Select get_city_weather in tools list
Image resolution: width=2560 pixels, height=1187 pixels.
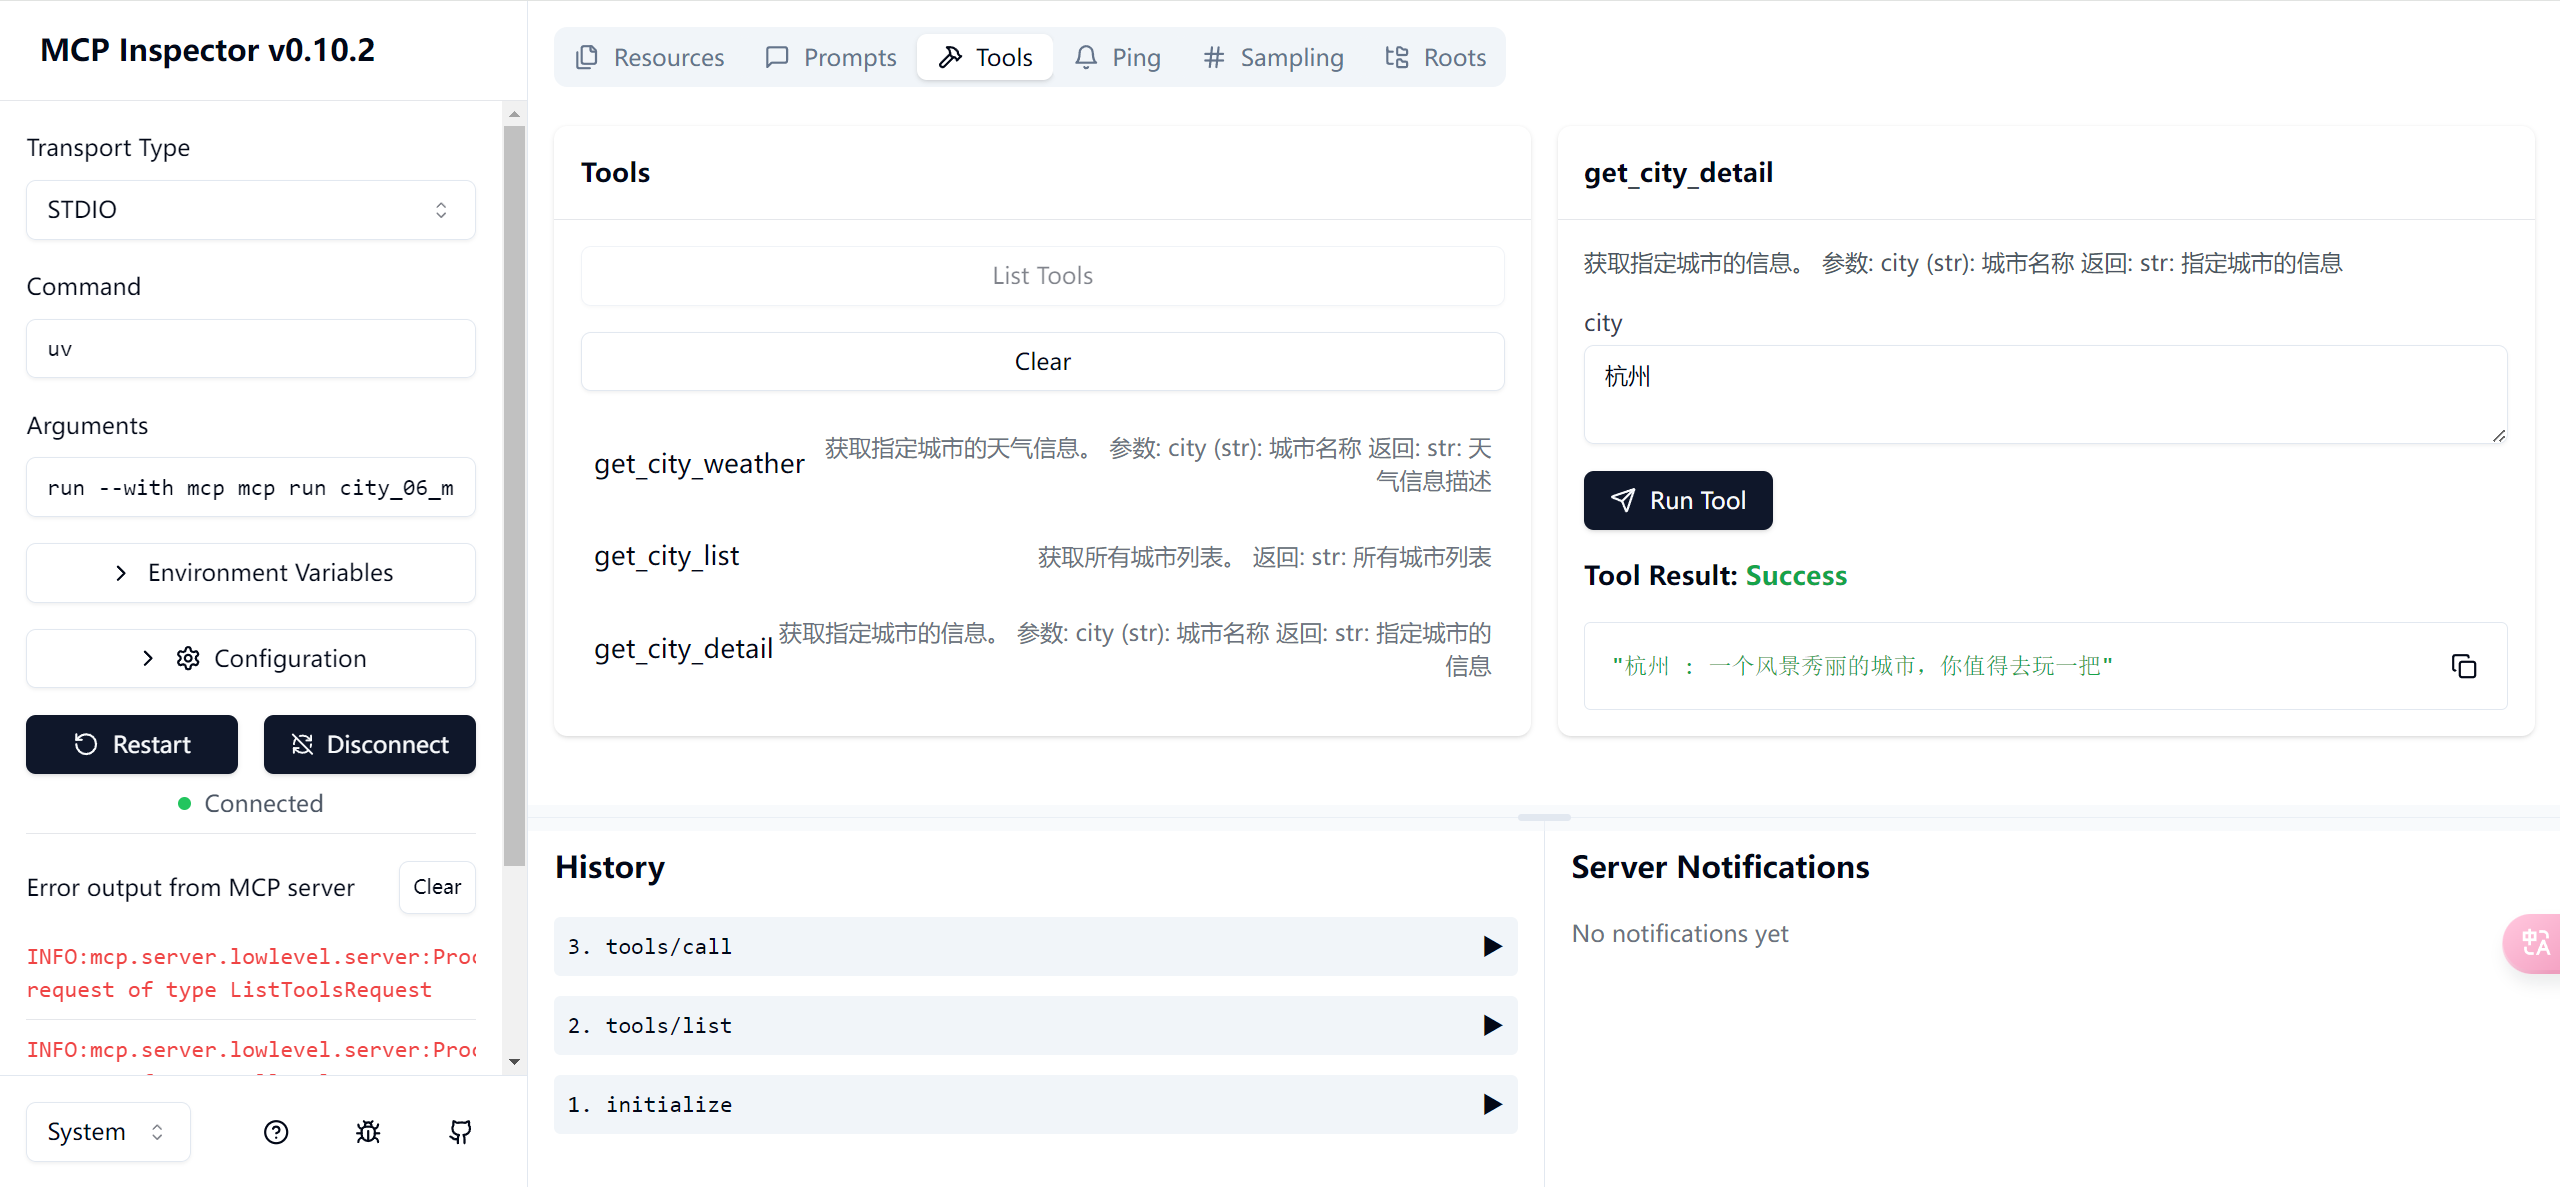pos(699,464)
